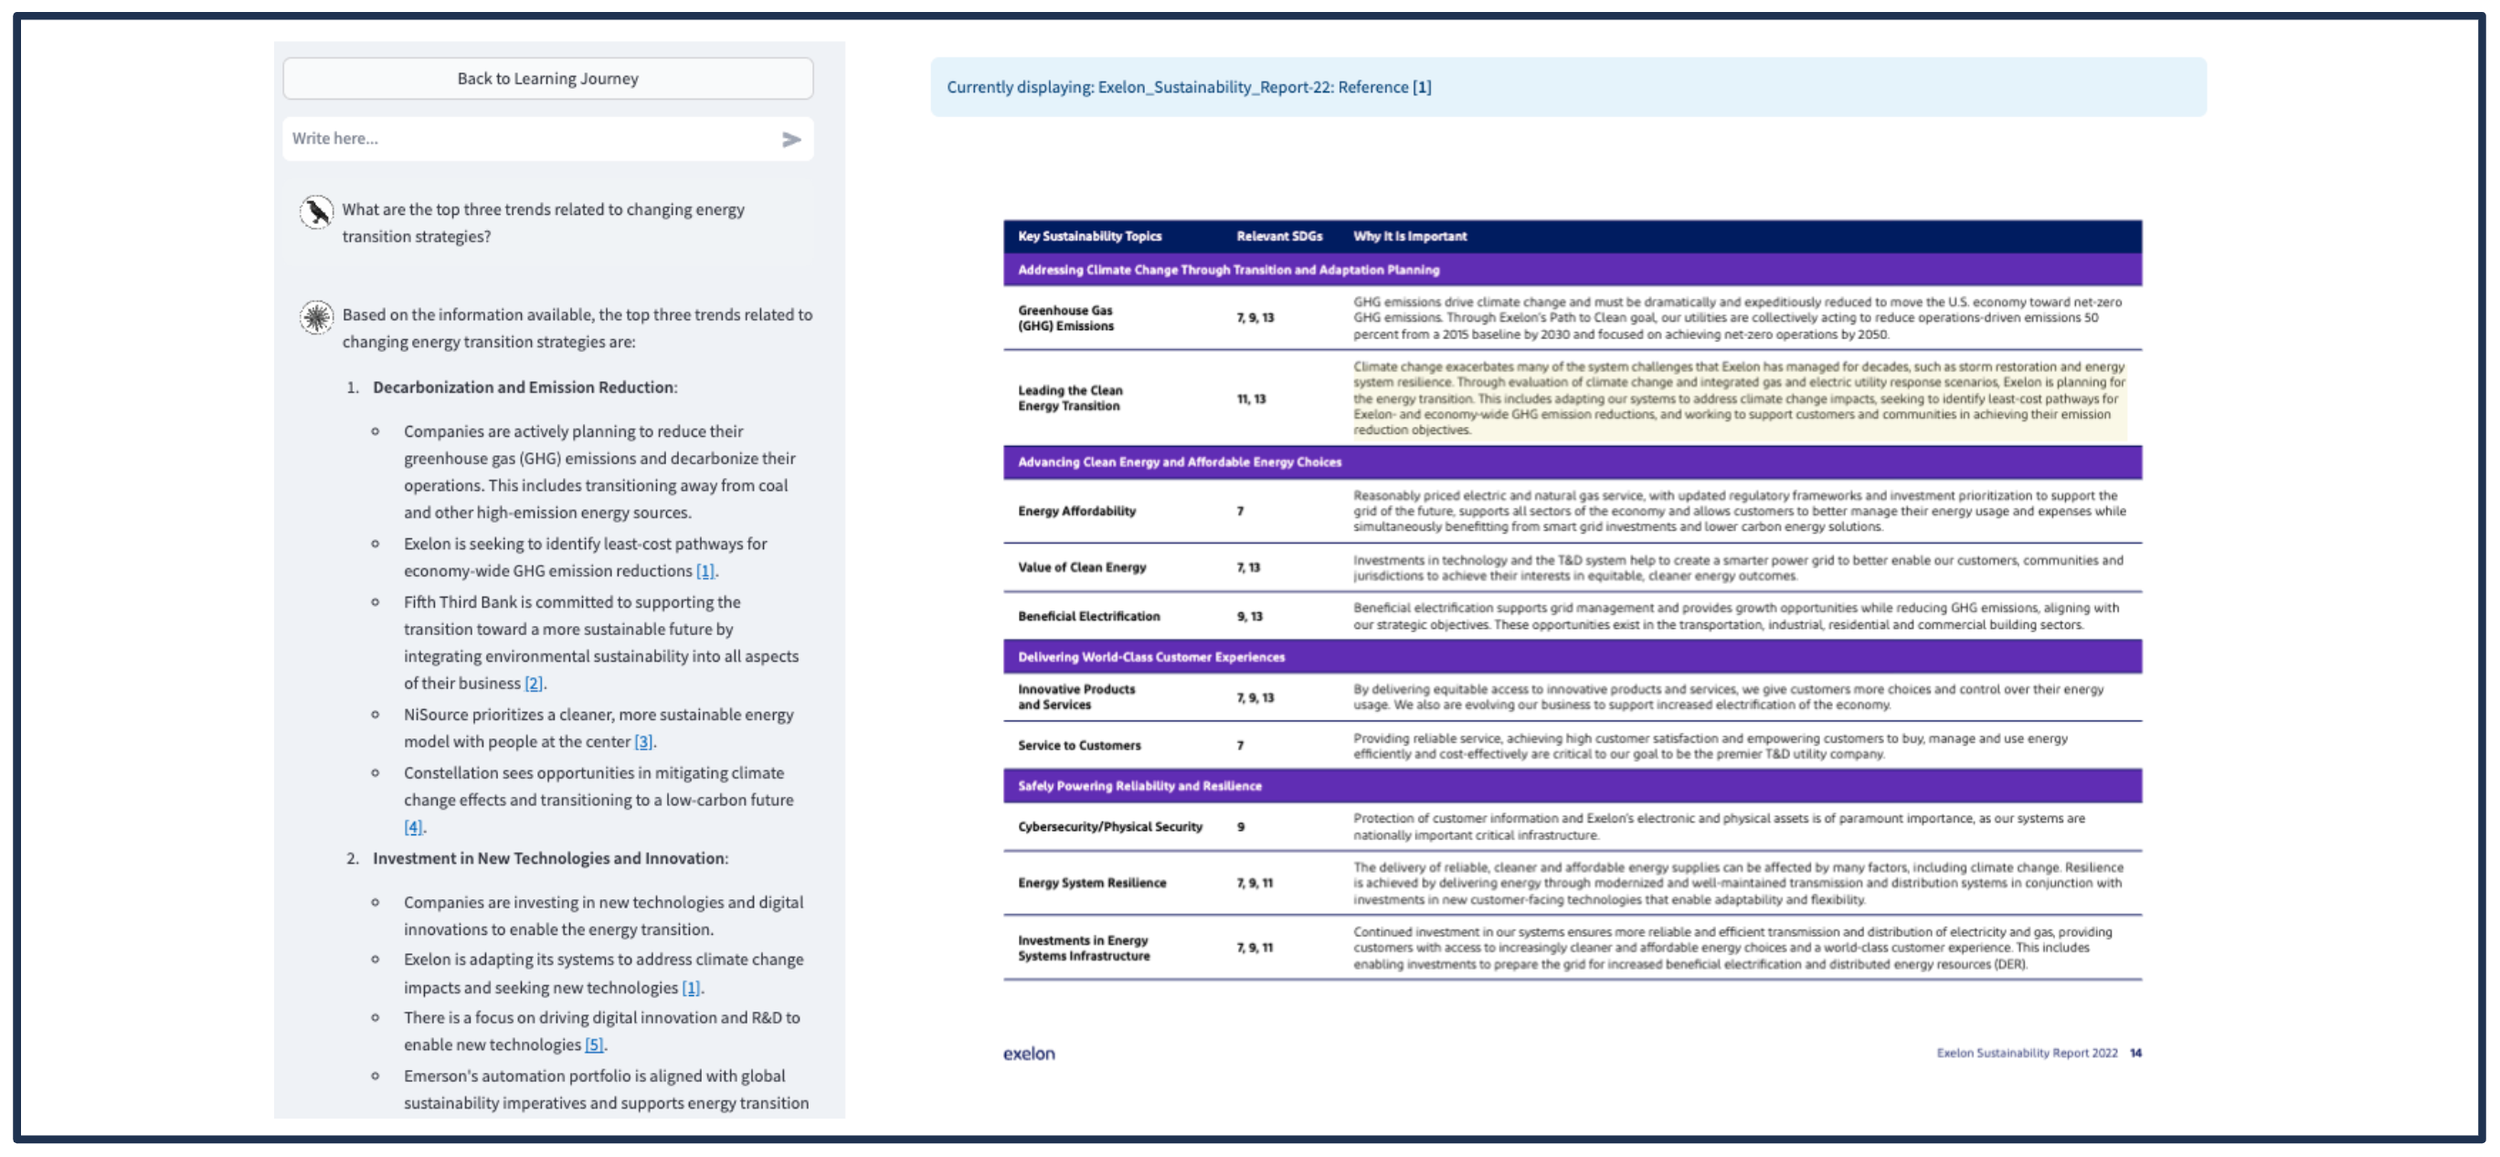Image resolution: width=2500 pixels, height=1157 pixels.
Task: Click the 'Exelon Sustainability Report 2022' footer text
Action: click(x=2026, y=1053)
